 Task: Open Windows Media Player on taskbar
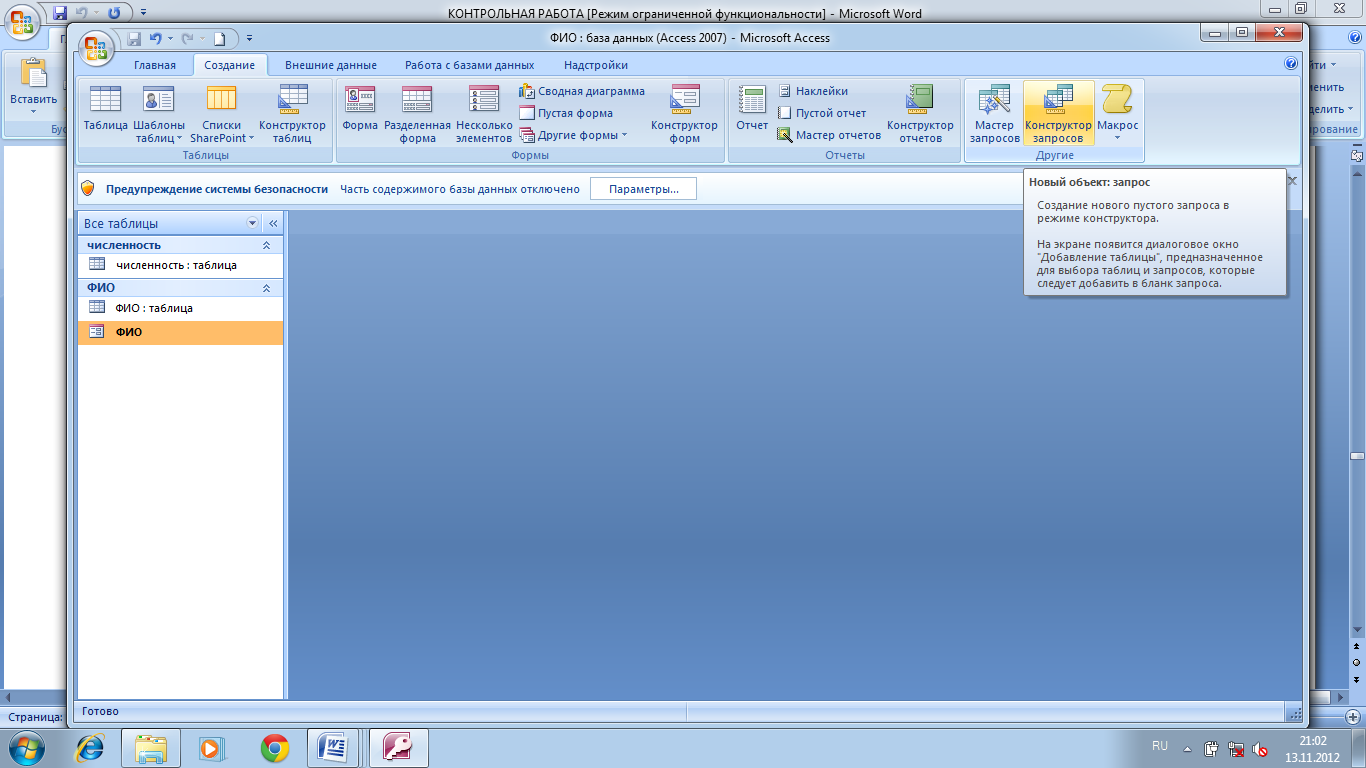(212, 747)
